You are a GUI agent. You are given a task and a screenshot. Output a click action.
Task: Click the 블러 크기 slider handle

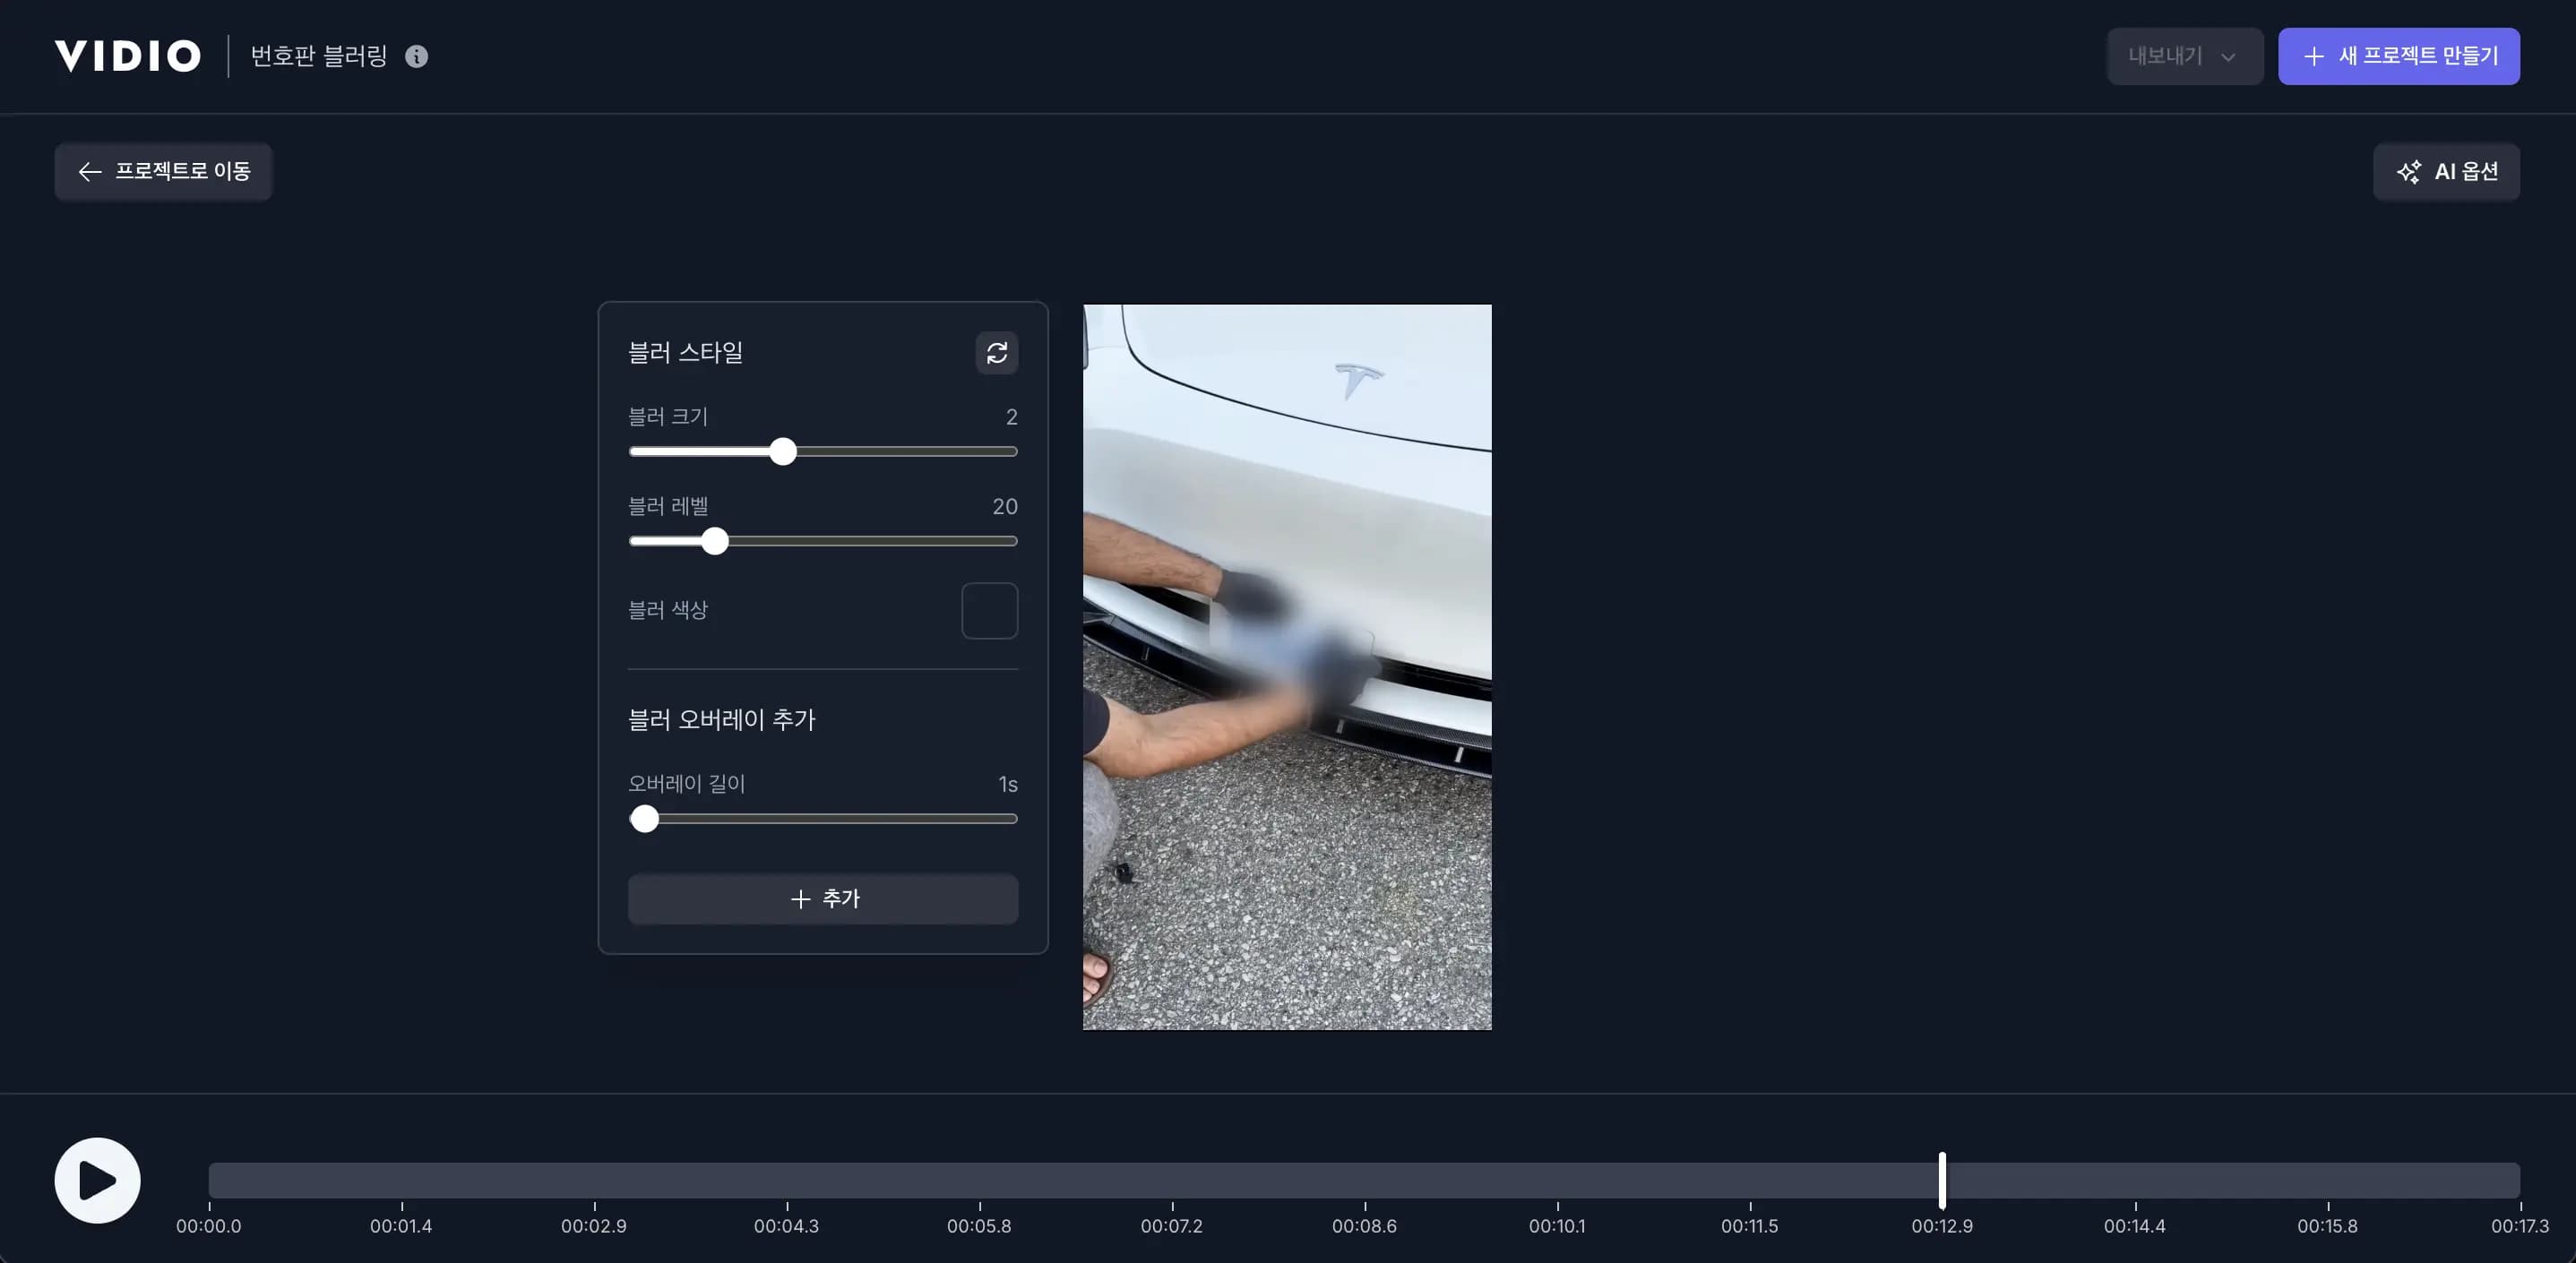pyautogui.click(x=785, y=452)
